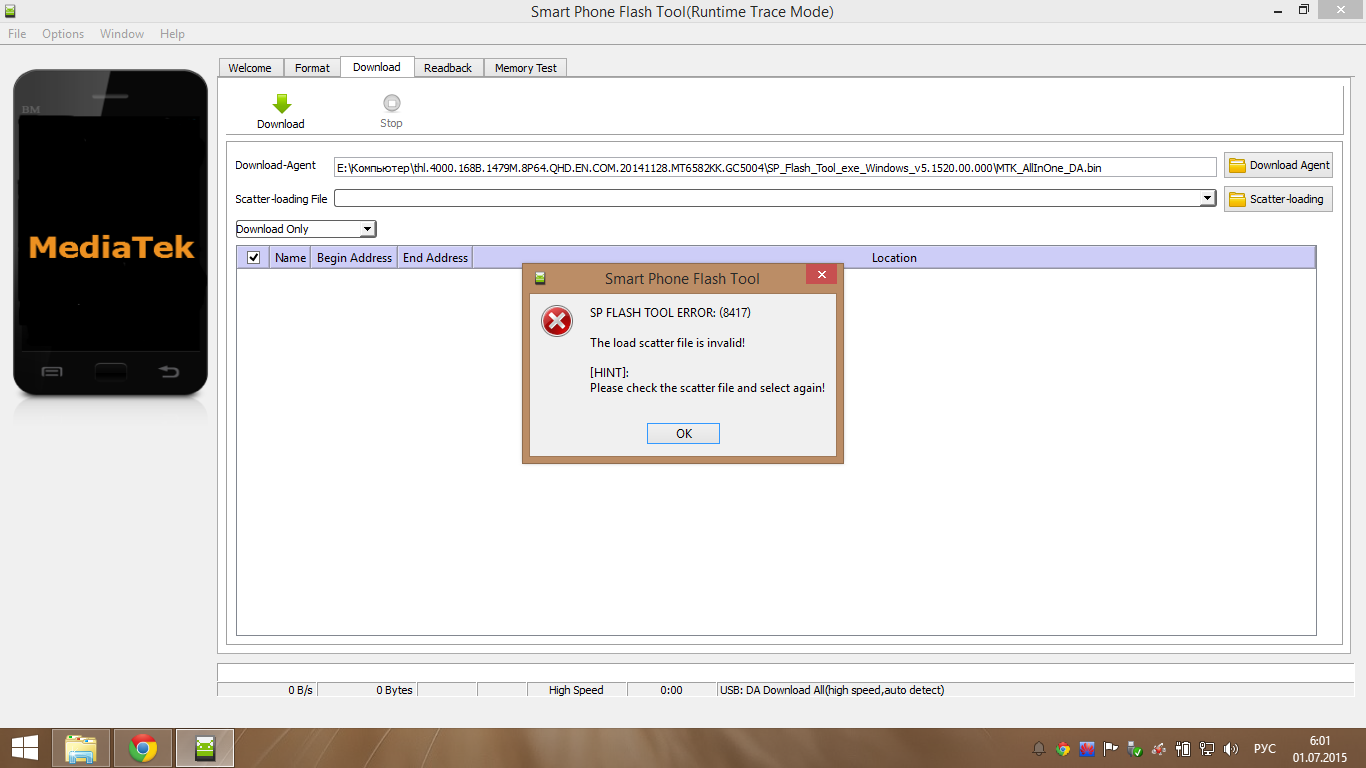Switch to the Welcome tab
The height and width of the screenshot is (768, 1366).
[250, 68]
